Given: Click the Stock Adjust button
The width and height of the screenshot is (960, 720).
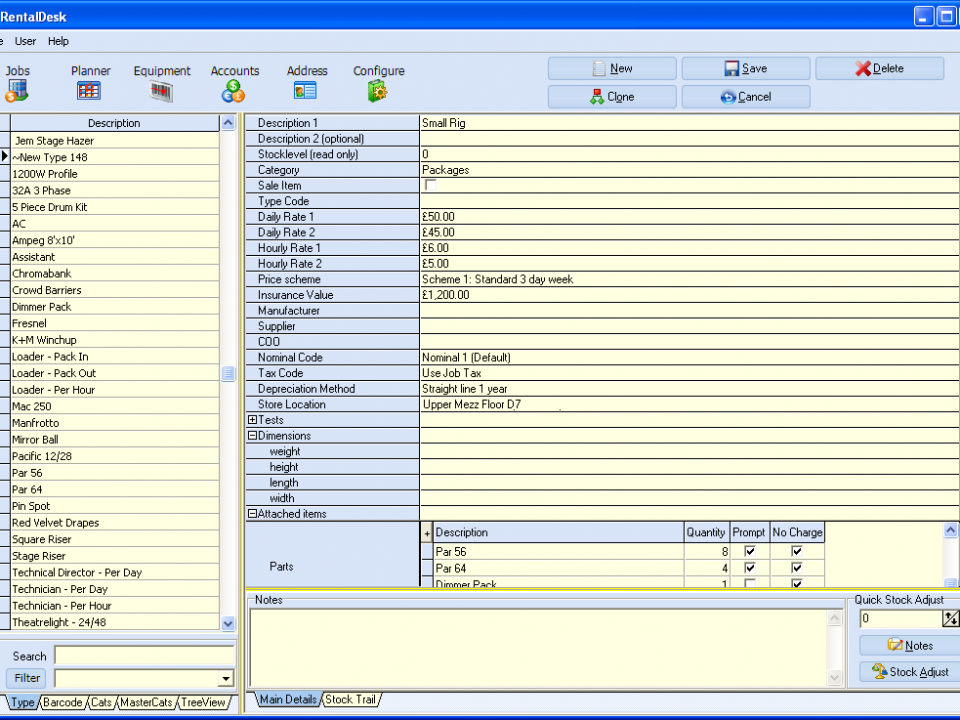Looking at the screenshot, I should click(x=909, y=672).
